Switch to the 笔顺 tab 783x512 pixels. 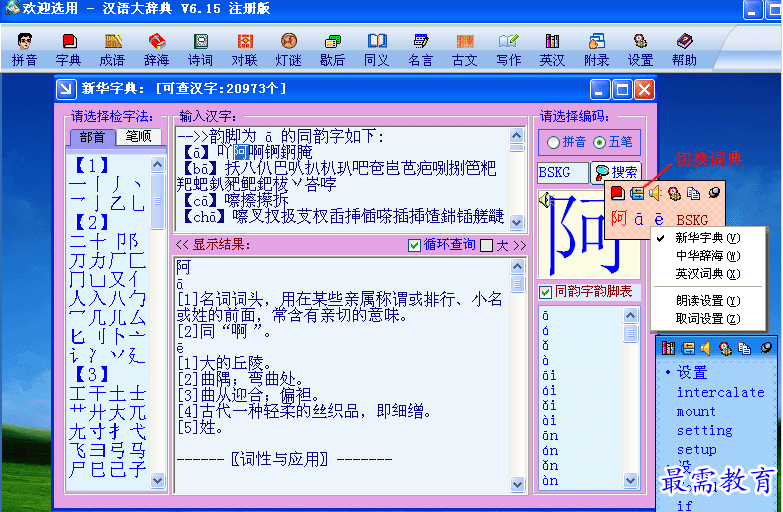tap(138, 136)
